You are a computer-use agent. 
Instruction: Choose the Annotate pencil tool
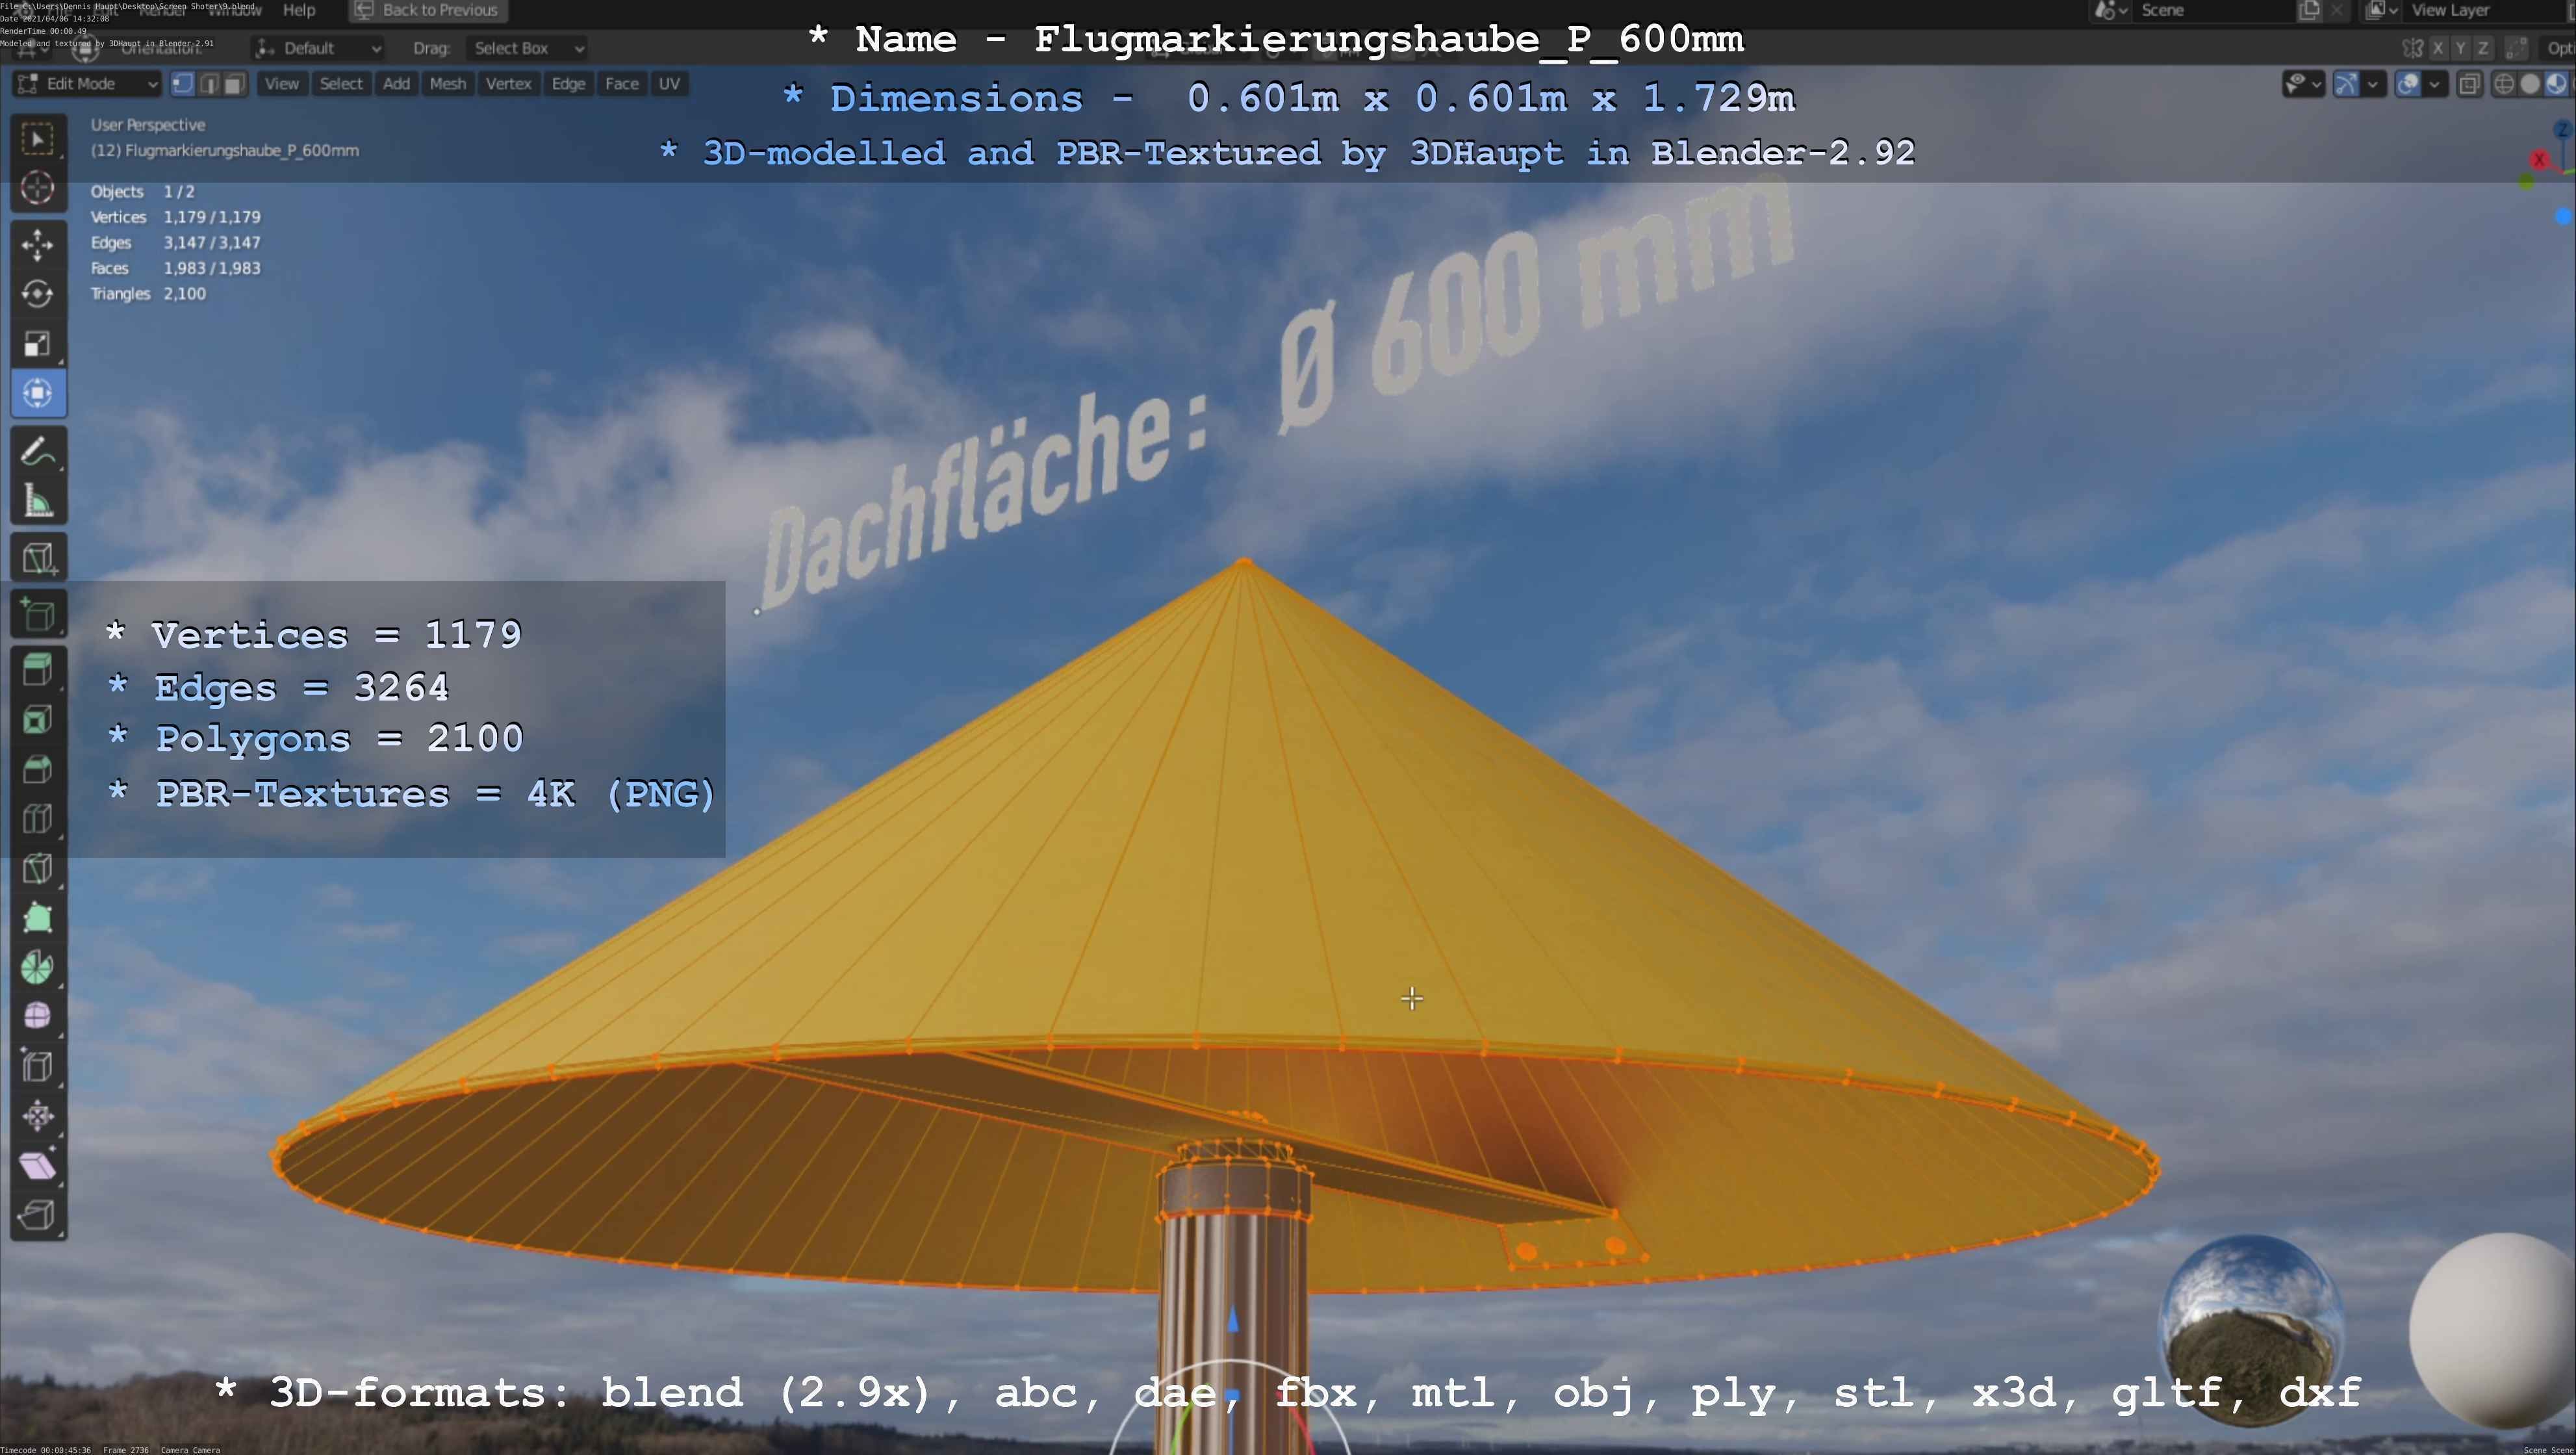(x=38, y=451)
